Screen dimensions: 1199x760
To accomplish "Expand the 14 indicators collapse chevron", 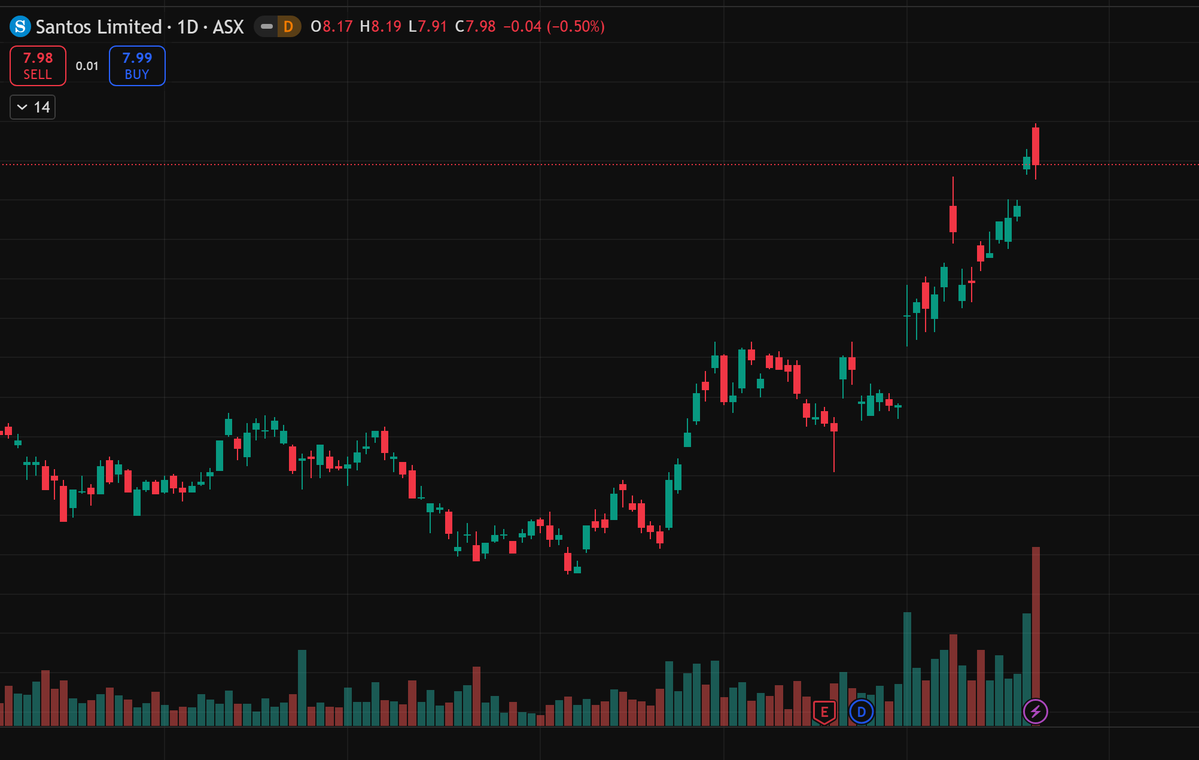I will coord(33,107).
